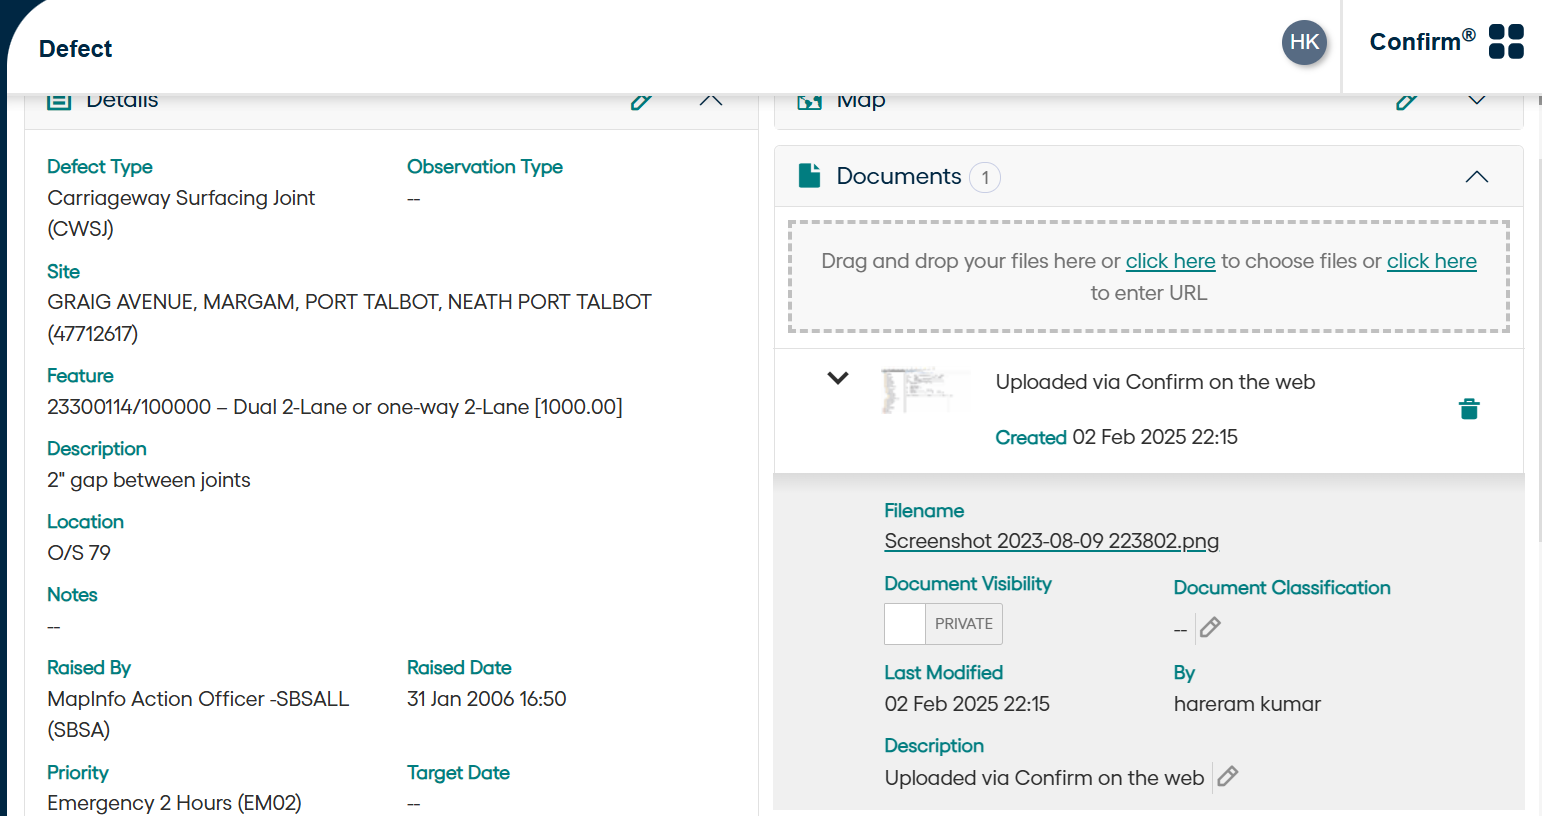Click the first 'click here' to choose files
This screenshot has width=1542, height=816.
(x=1170, y=260)
